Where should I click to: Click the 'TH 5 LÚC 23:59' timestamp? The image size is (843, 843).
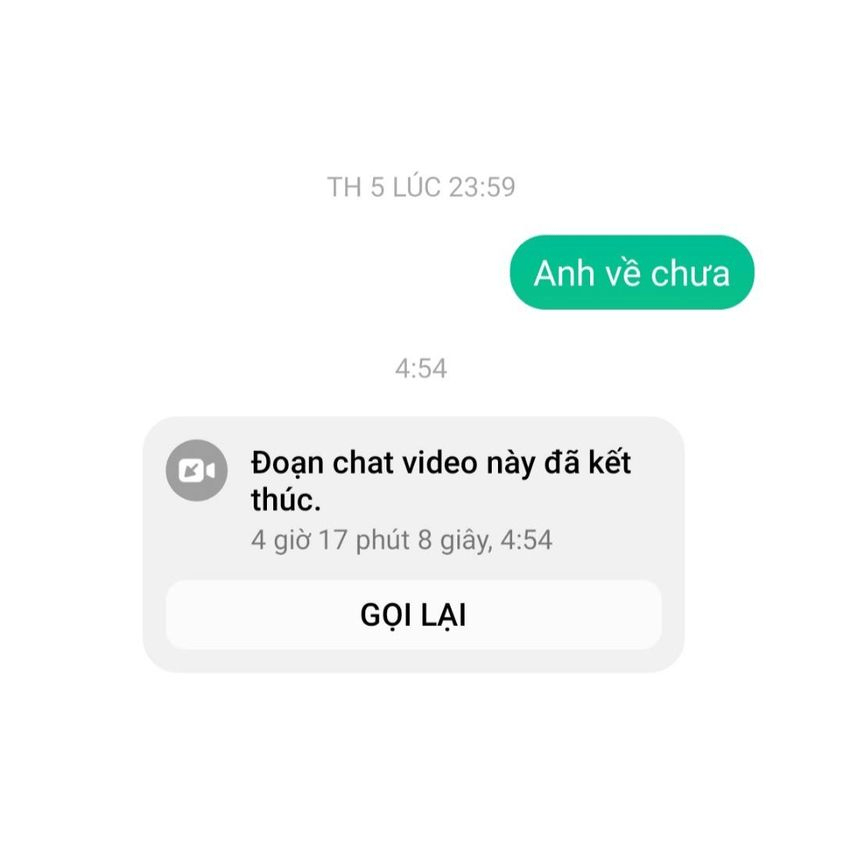(x=421, y=187)
